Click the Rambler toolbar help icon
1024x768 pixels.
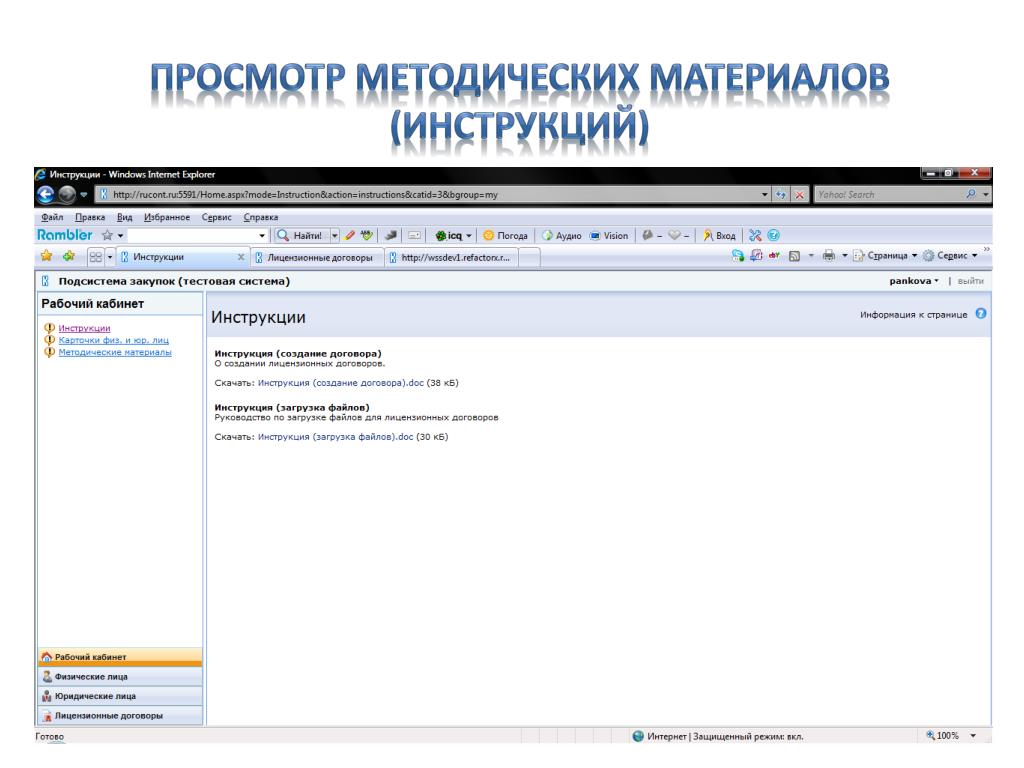tap(773, 235)
